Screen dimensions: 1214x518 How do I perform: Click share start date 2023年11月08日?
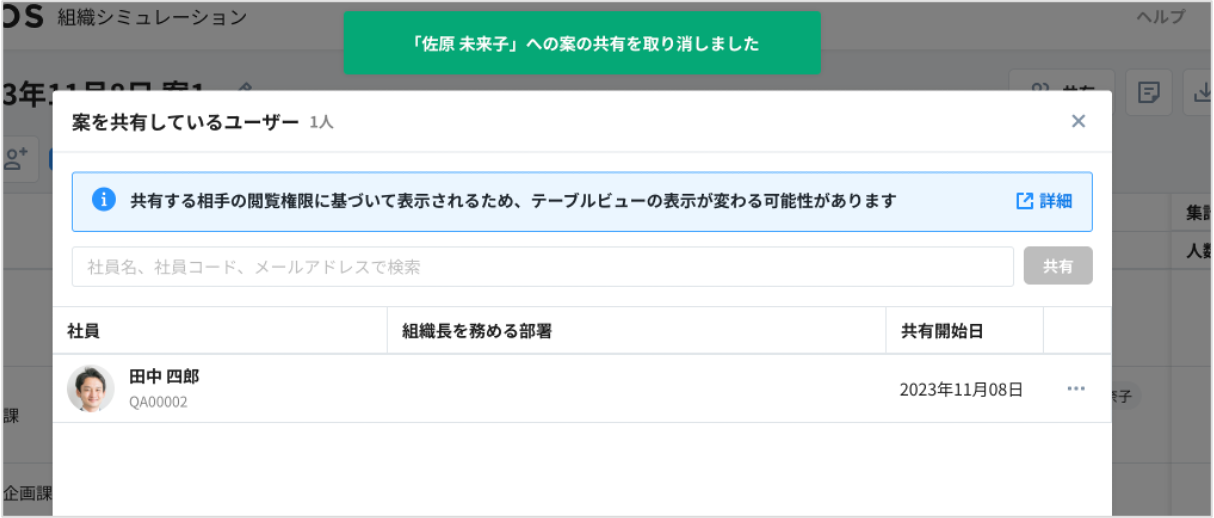pos(961,390)
